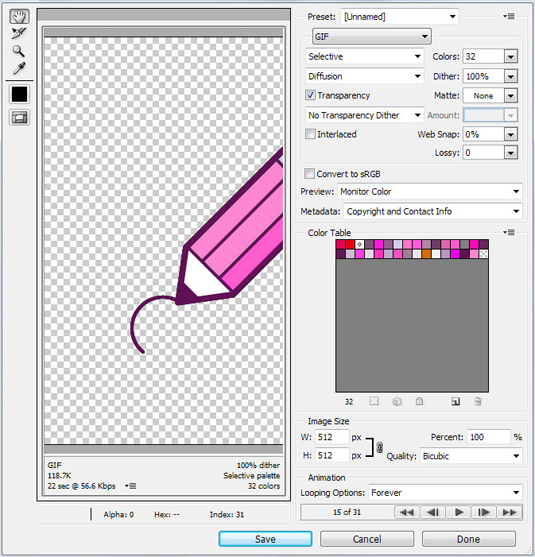
Task: Toggle the Transparency checkbox
Action: 310,95
